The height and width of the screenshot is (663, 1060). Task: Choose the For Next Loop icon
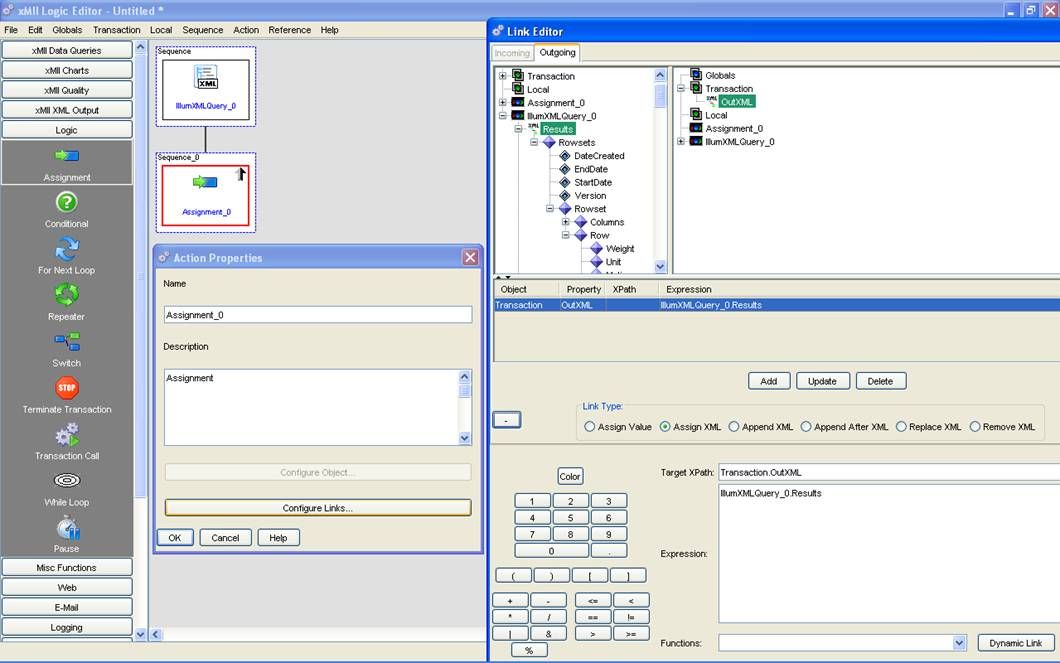point(66,249)
